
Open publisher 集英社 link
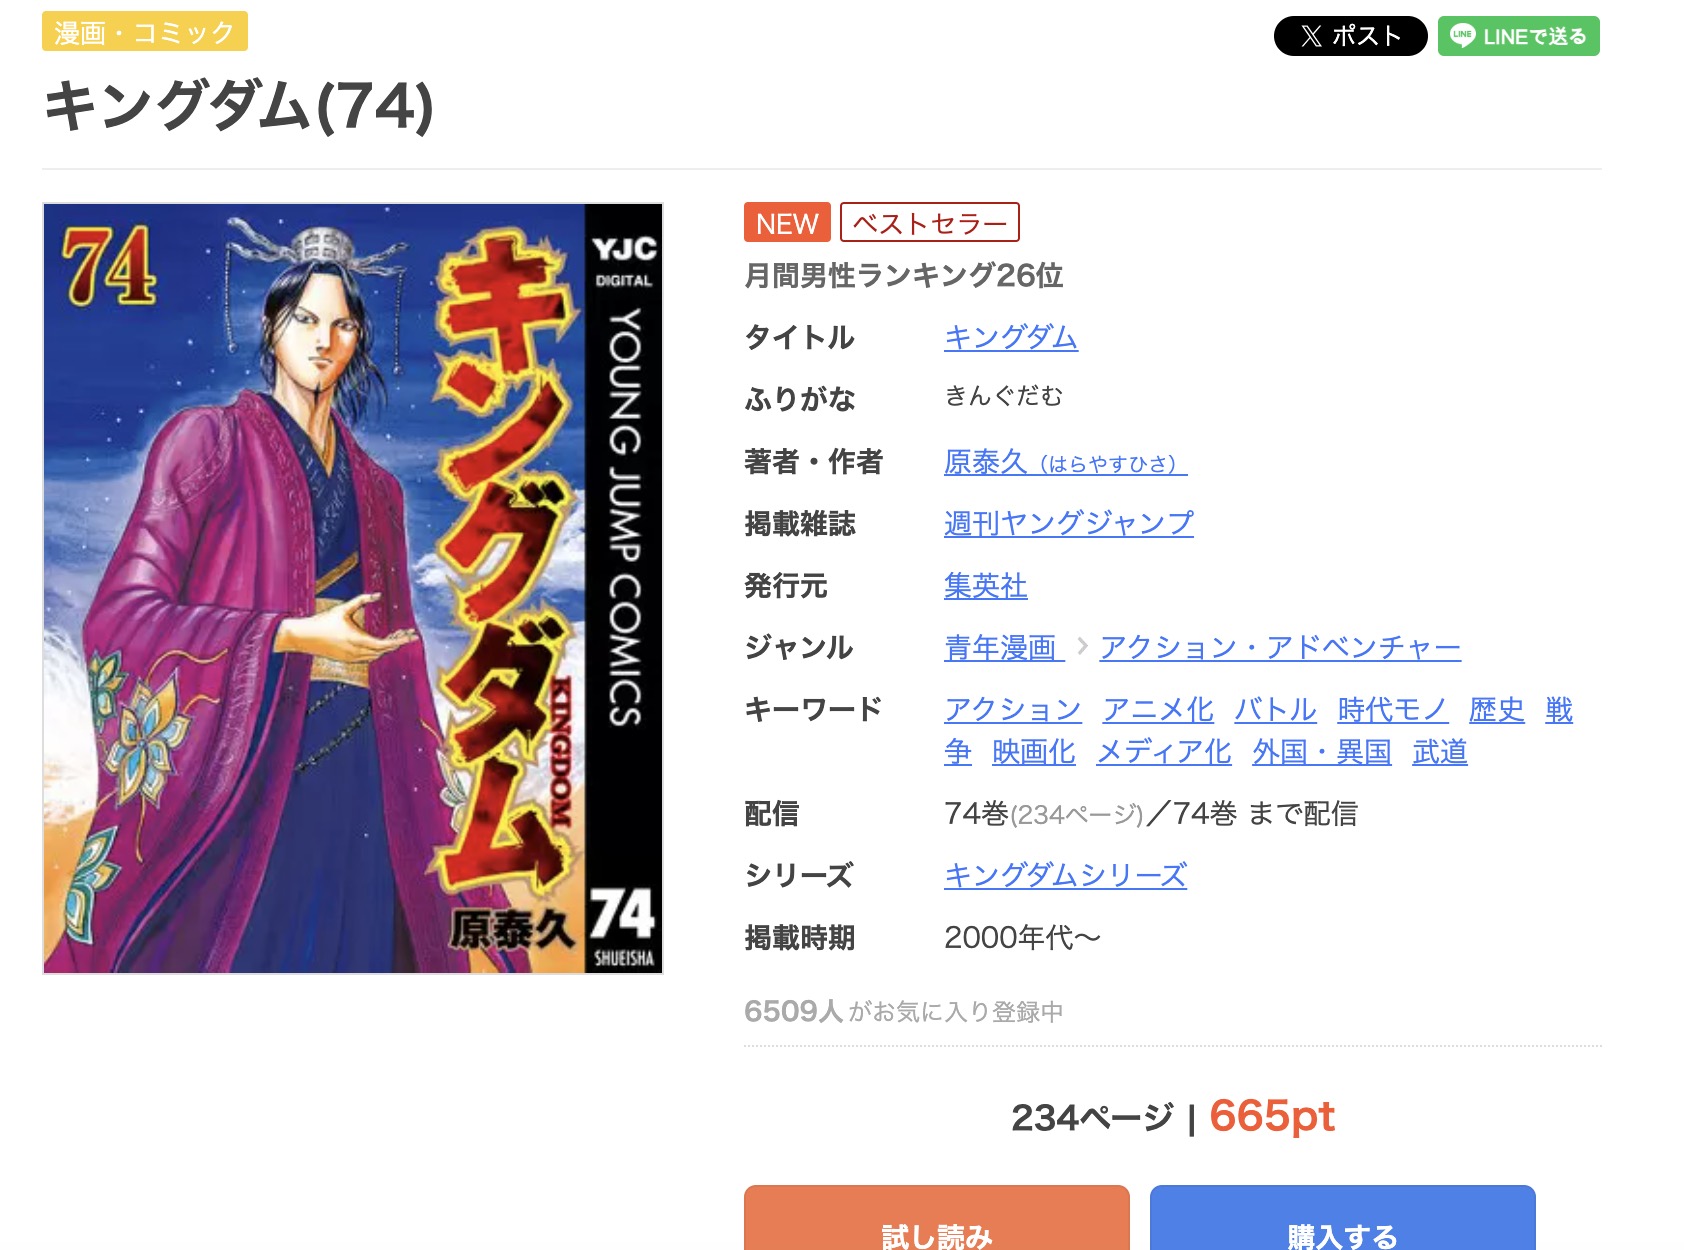(986, 585)
